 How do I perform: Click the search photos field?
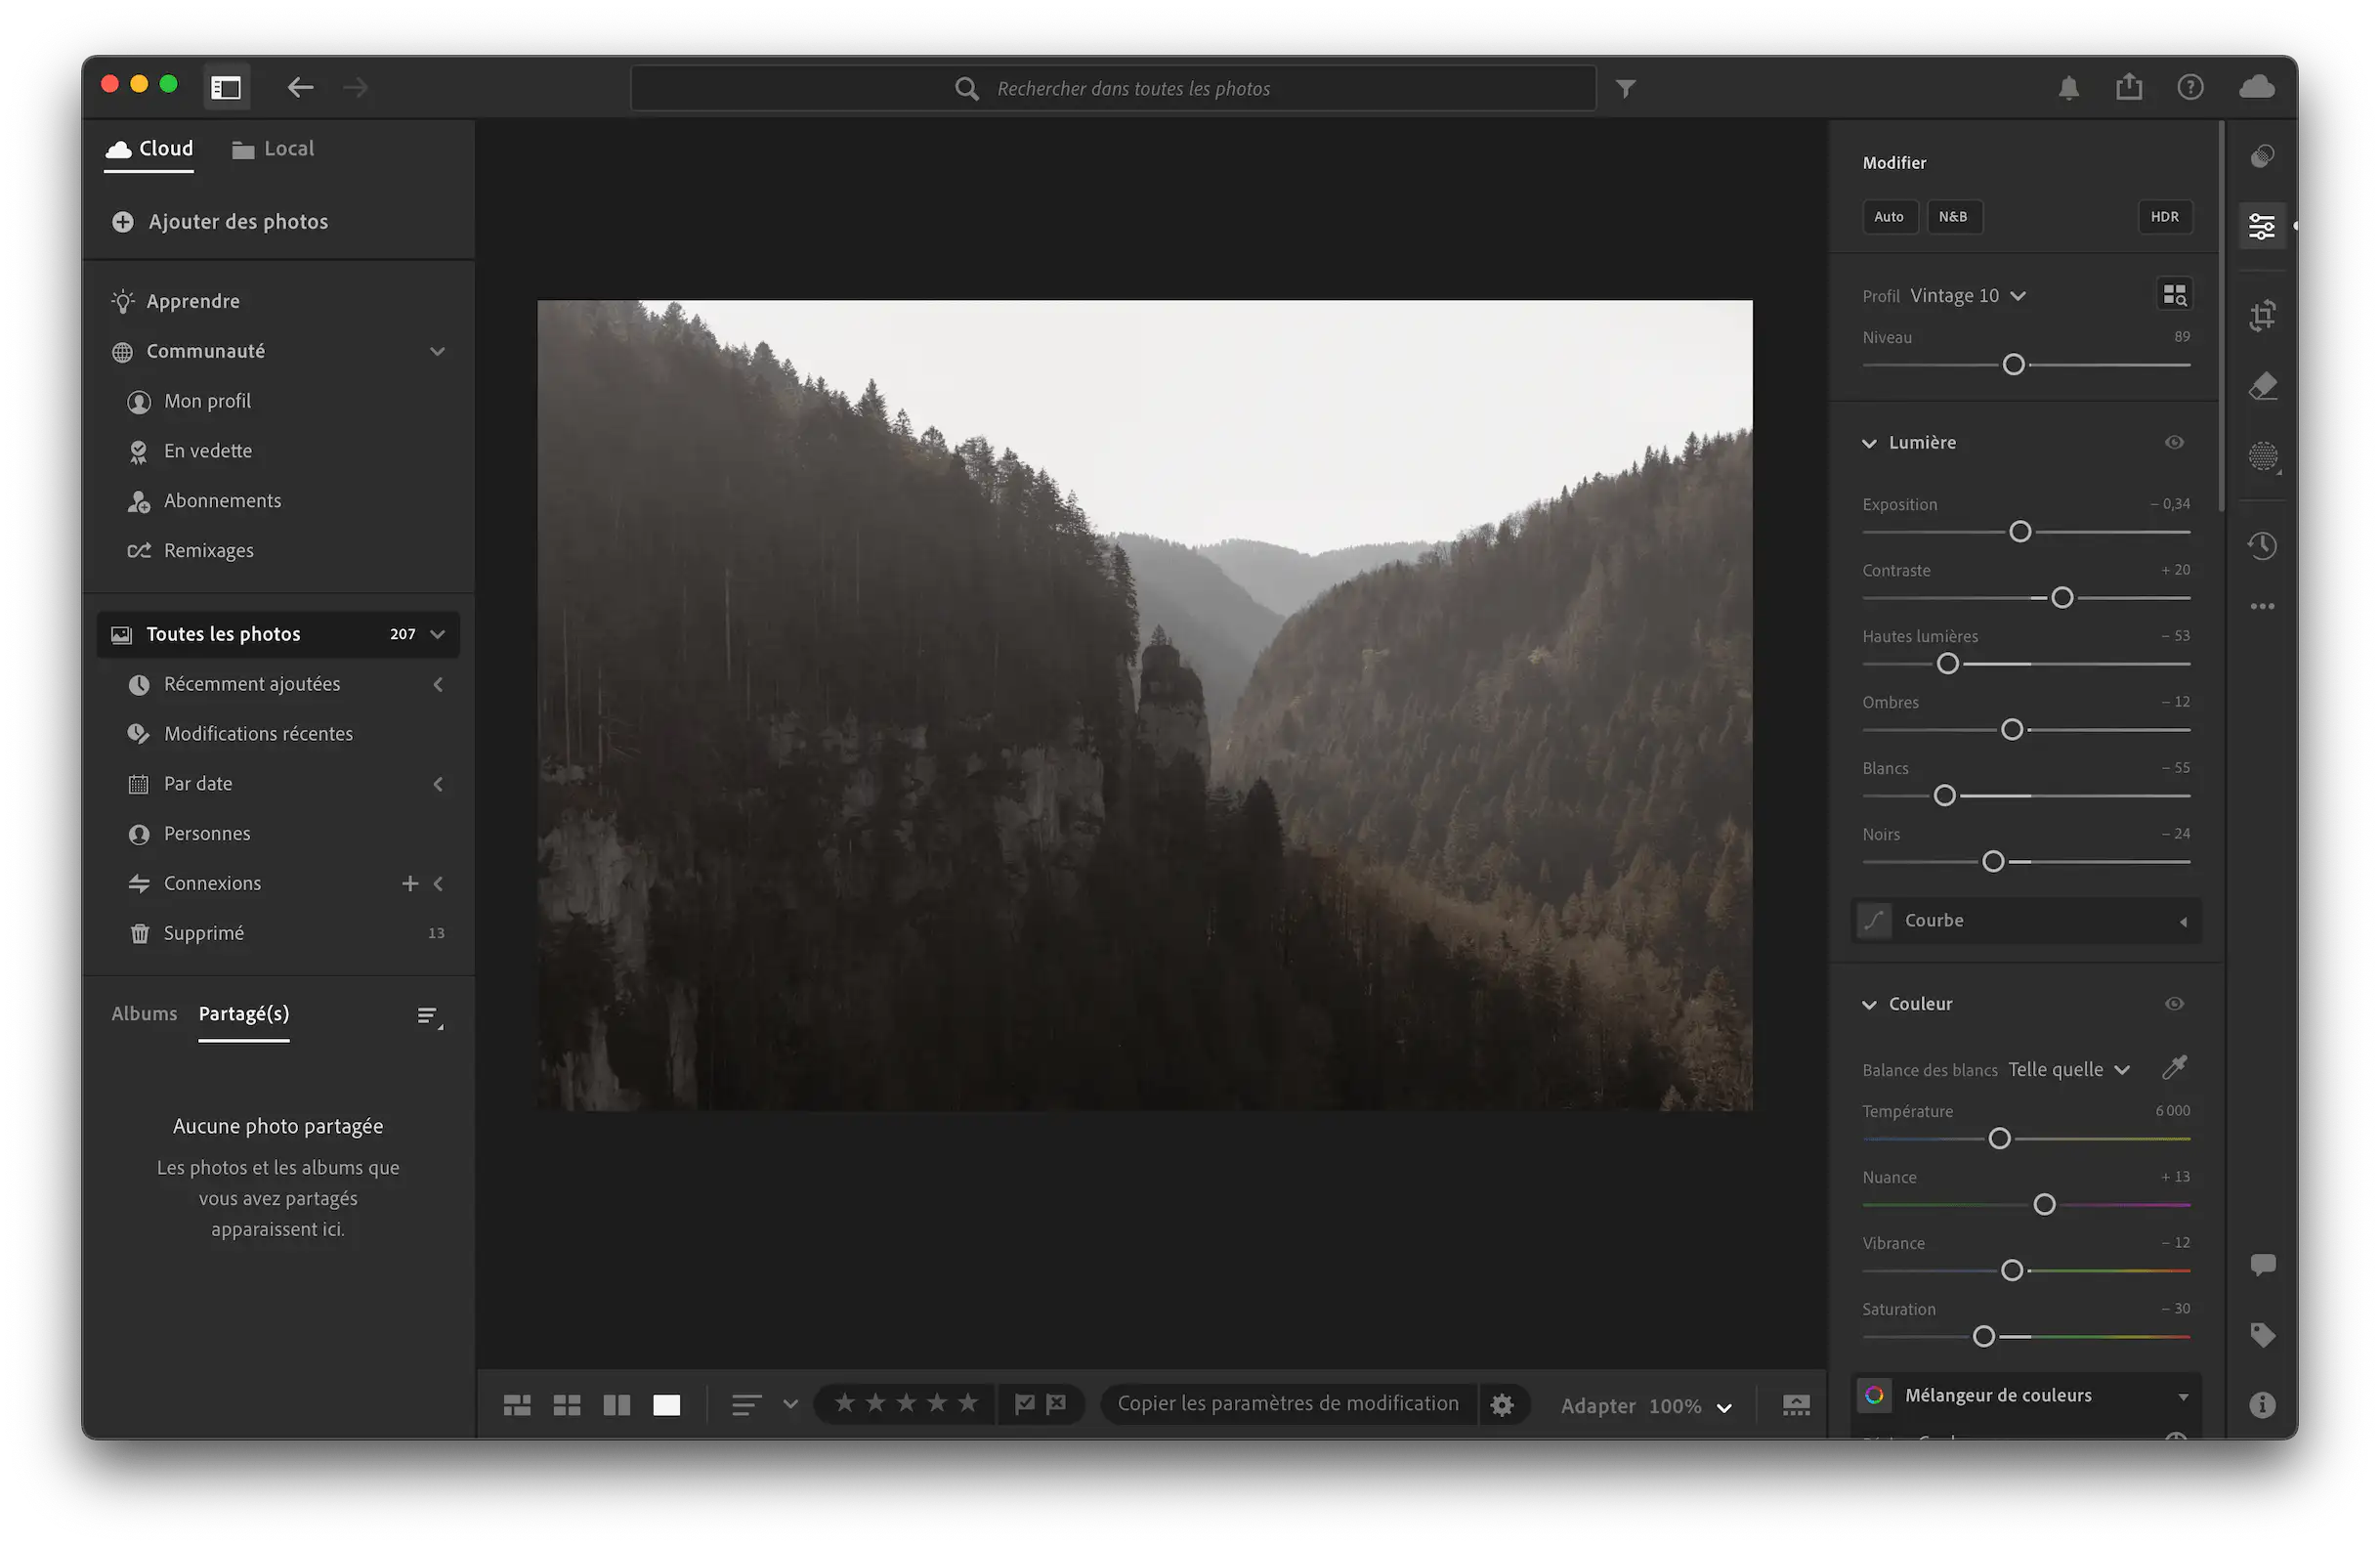point(1112,88)
